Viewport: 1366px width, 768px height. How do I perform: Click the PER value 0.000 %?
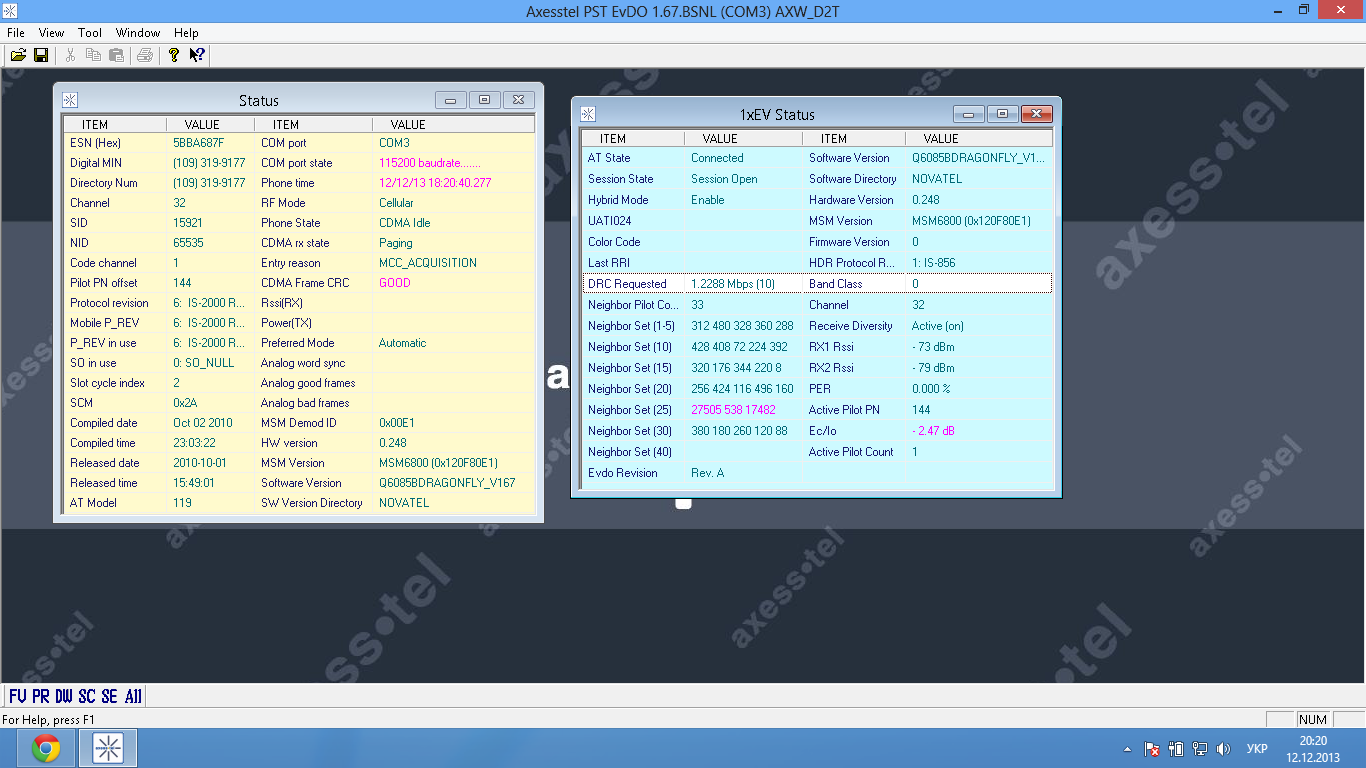coord(931,389)
